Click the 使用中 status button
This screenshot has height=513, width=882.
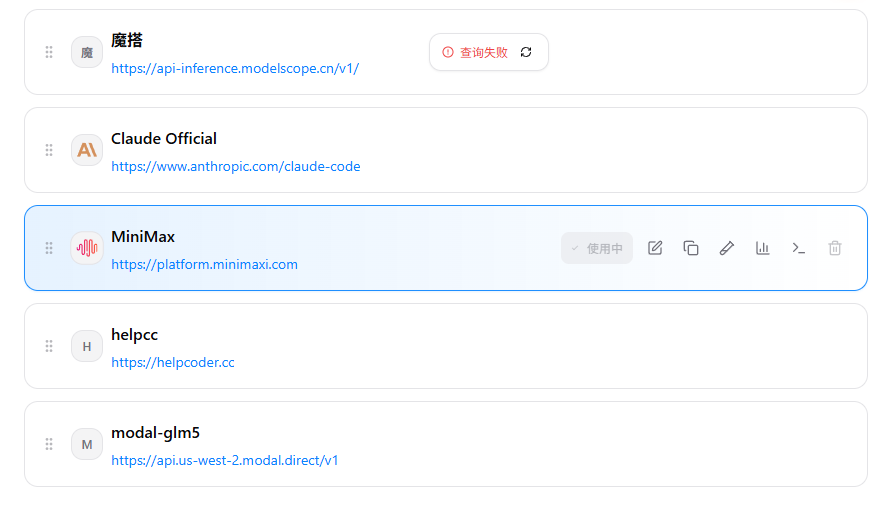(597, 248)
